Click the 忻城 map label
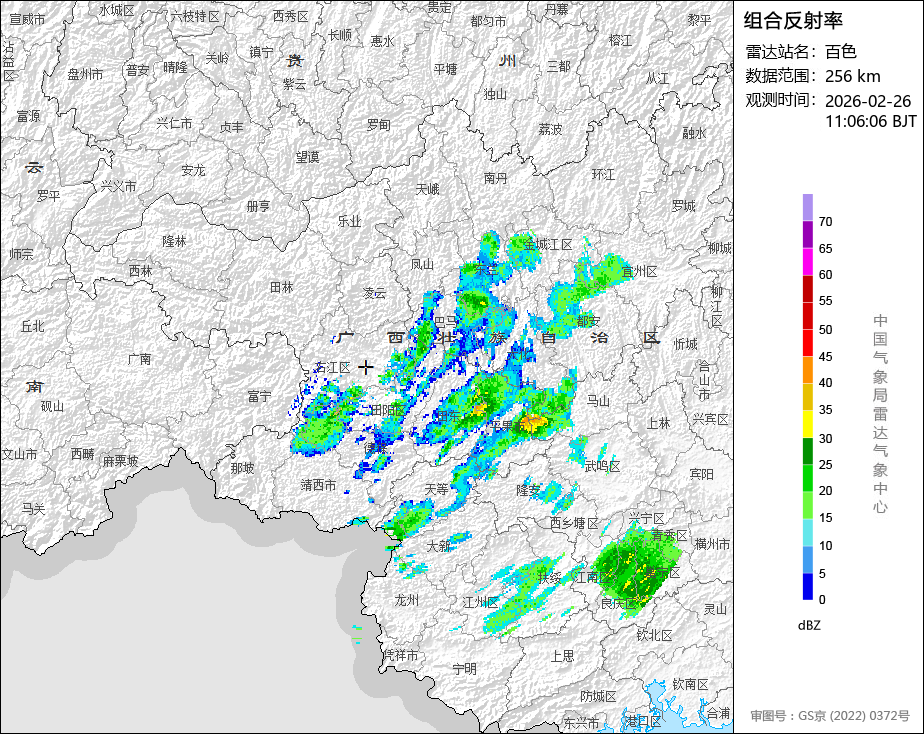The width and height of the screenshot is (924, 734). [685, 343]
